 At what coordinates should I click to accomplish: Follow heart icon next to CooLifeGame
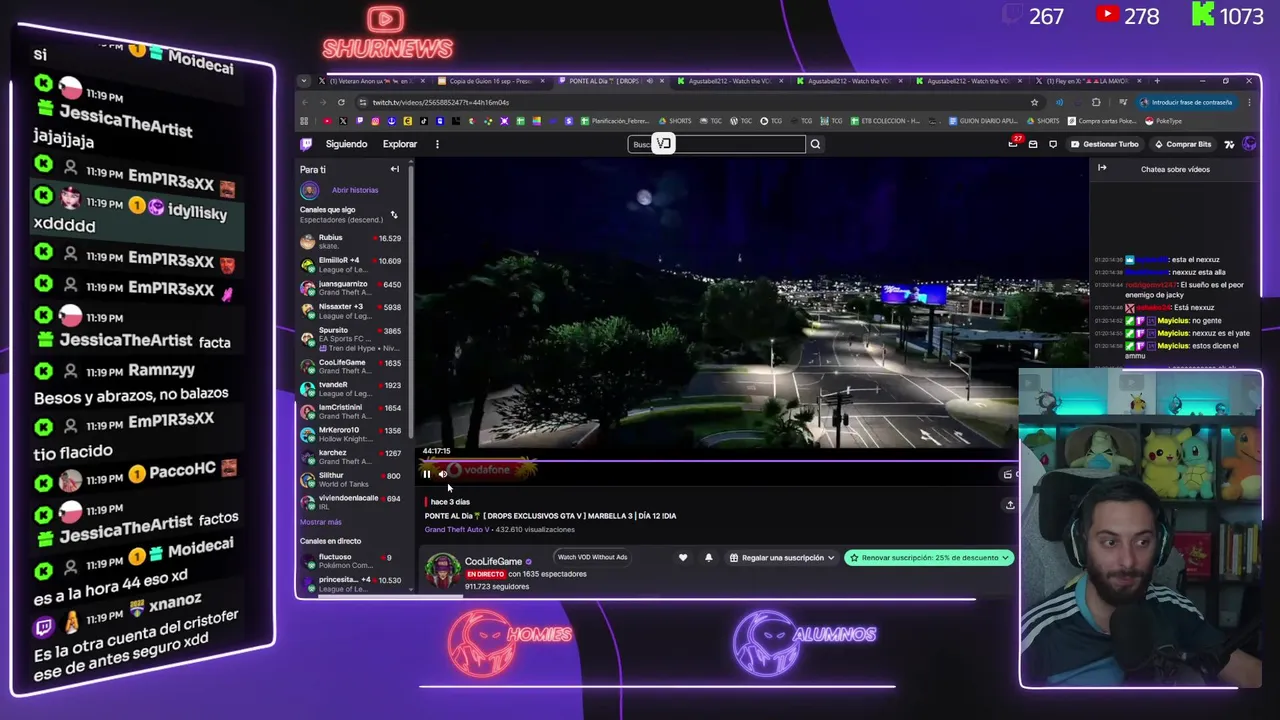click(683, 558)
